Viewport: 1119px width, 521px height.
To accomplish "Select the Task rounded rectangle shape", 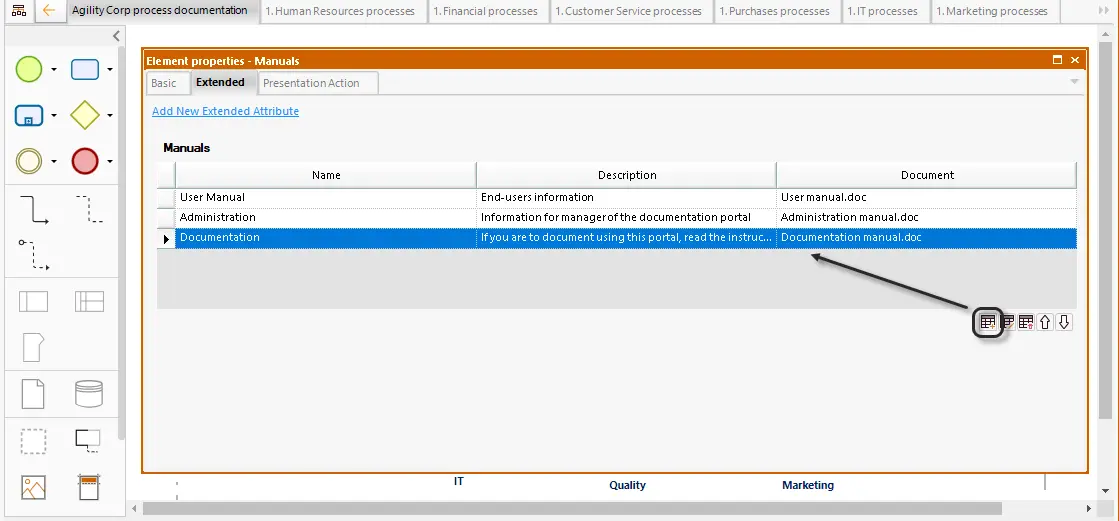I will click(85, 69).
